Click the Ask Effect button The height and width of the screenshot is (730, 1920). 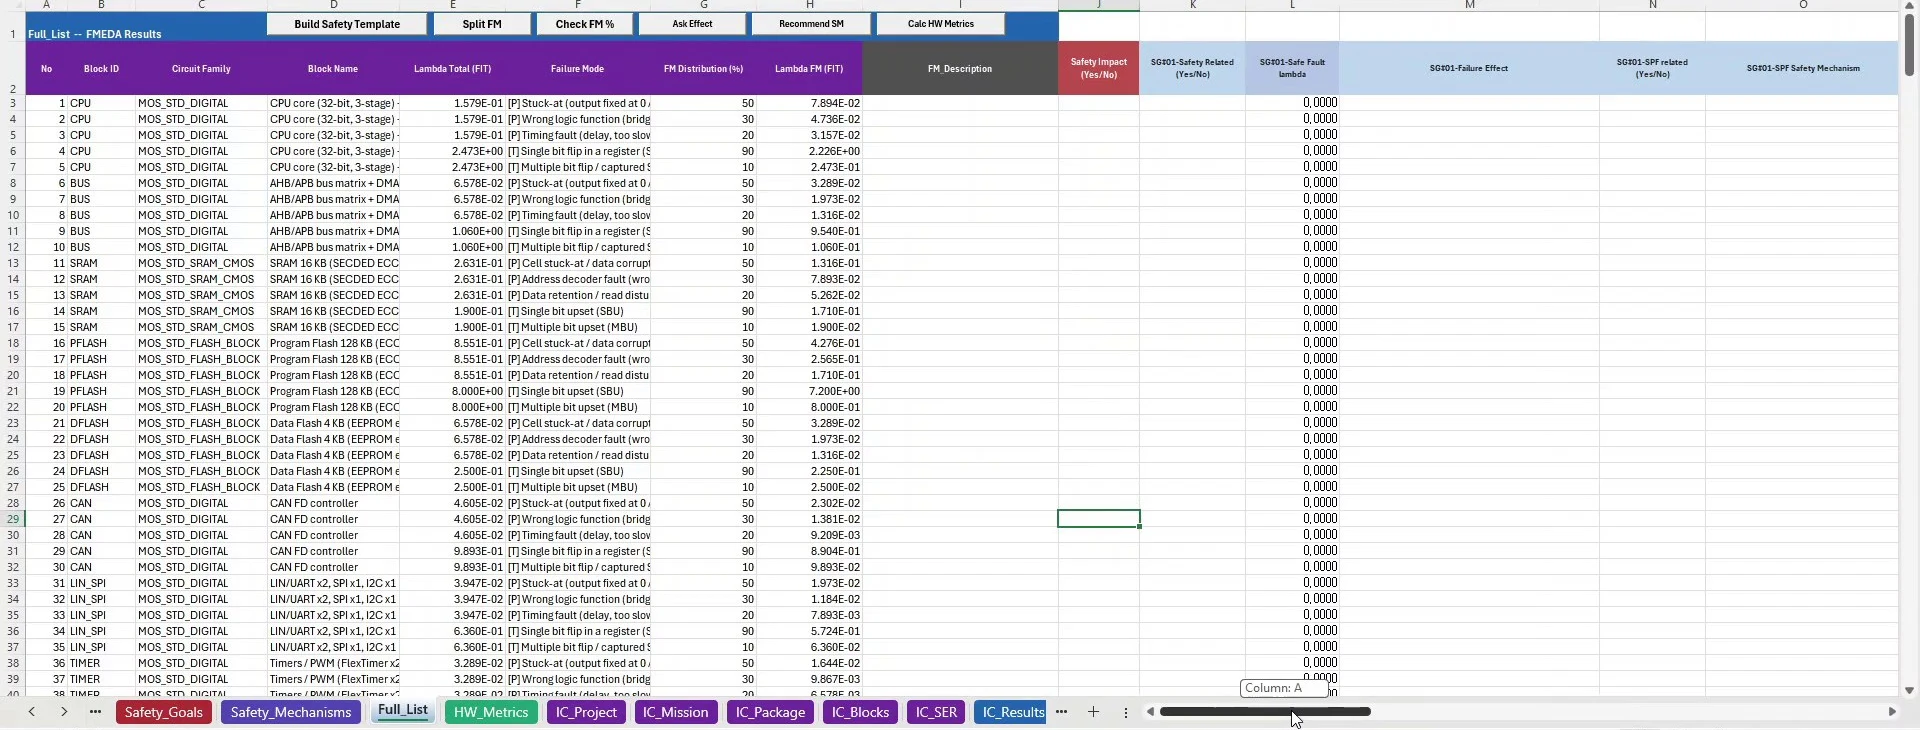coord(692,24)
